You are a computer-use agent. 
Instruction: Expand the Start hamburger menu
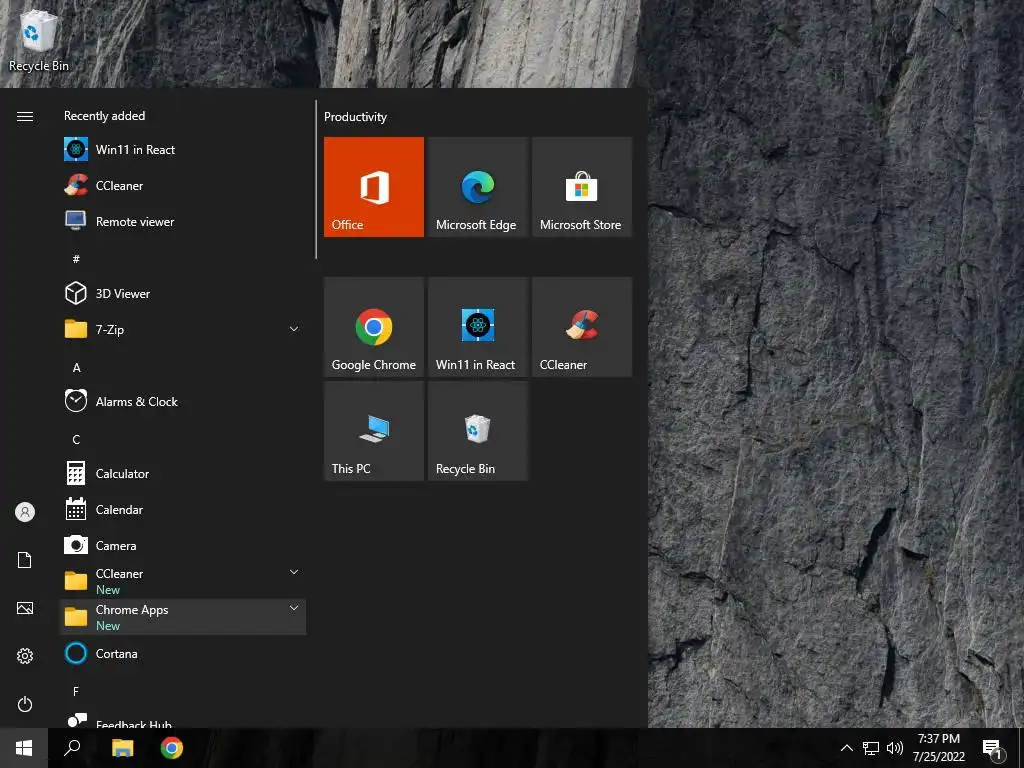coord(25,116)
